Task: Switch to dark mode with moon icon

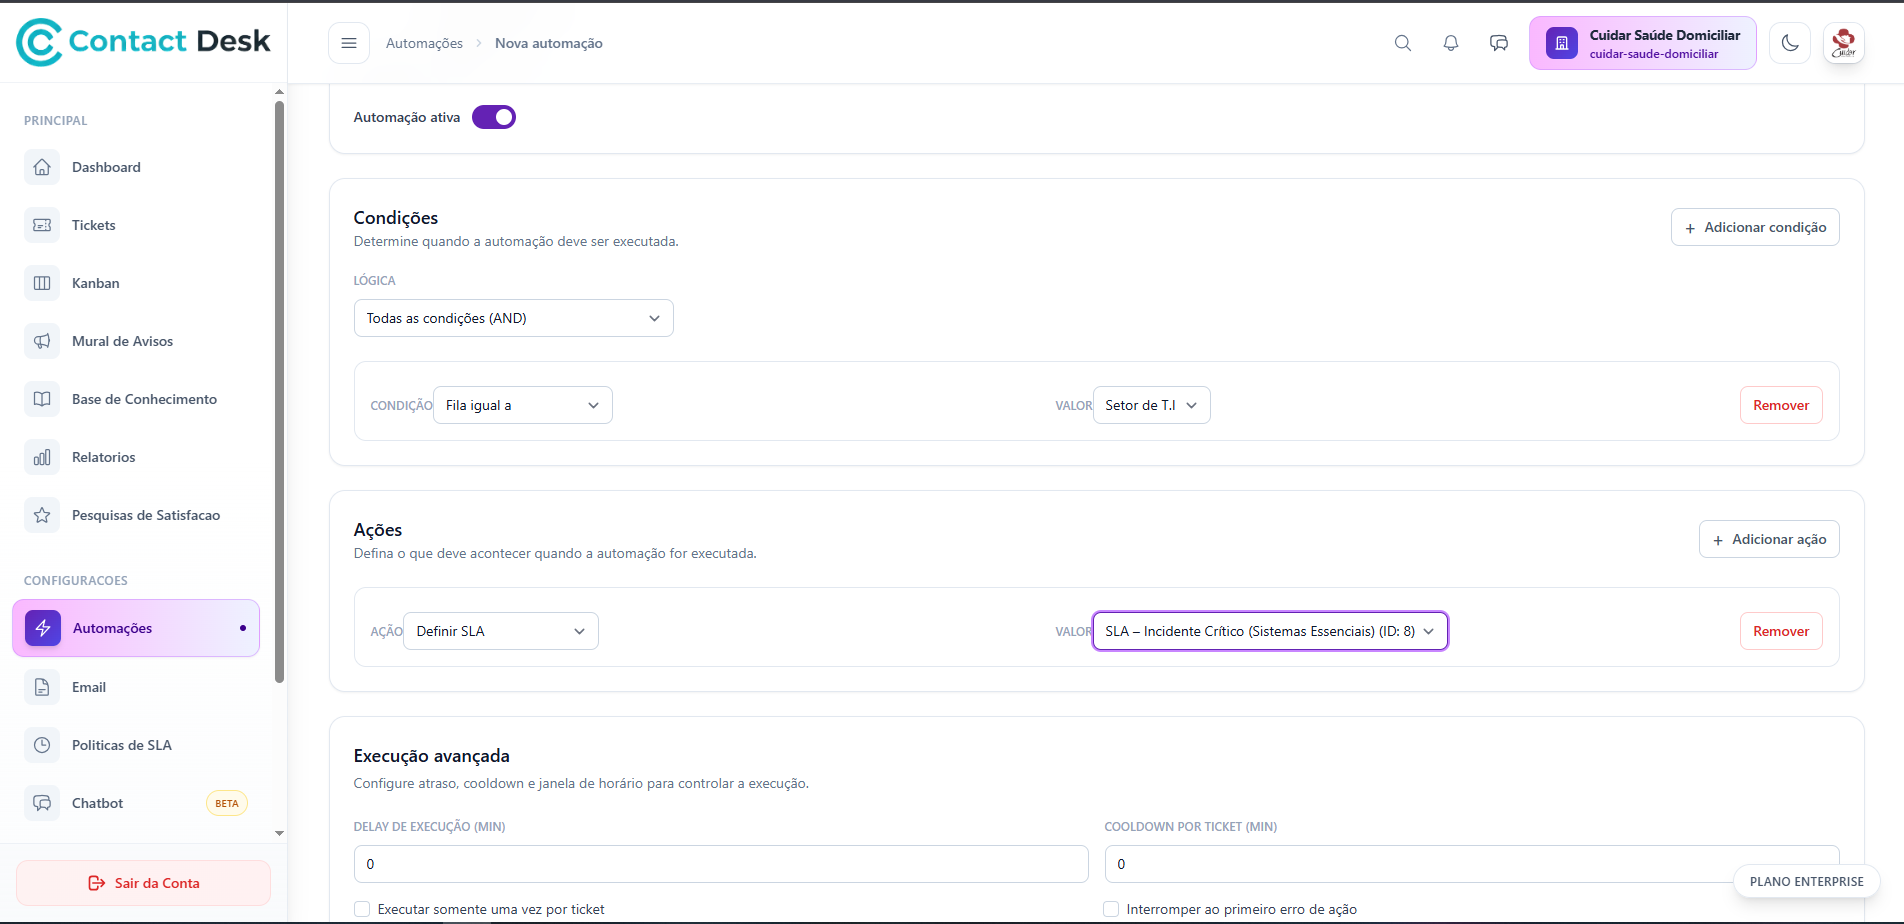Action: tap(1790, 43)
